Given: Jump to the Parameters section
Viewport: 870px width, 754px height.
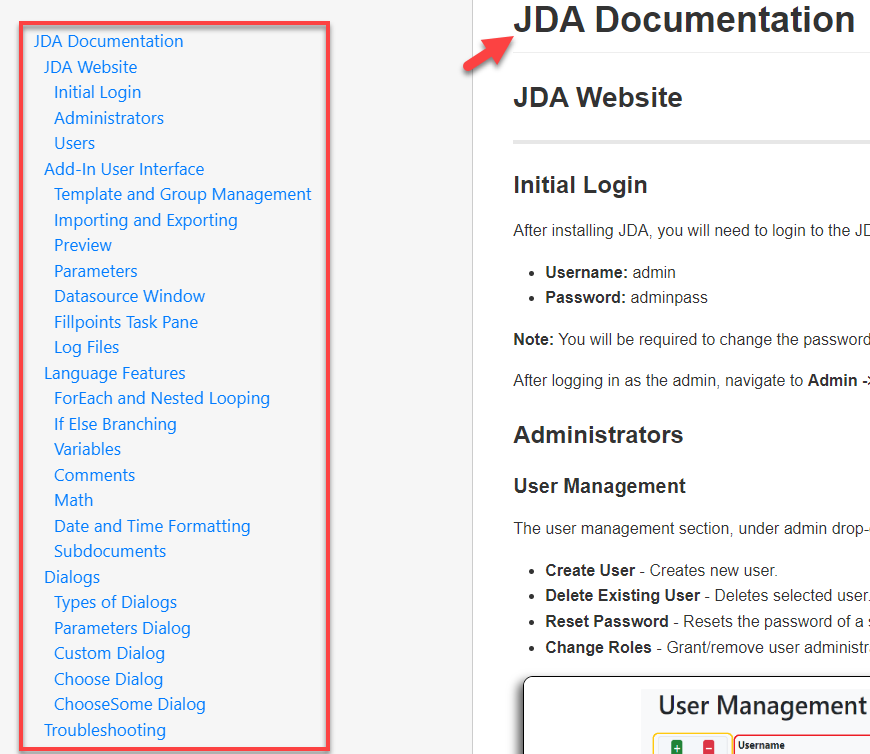Looking at the screenshot, I should (x=96, y=271).
